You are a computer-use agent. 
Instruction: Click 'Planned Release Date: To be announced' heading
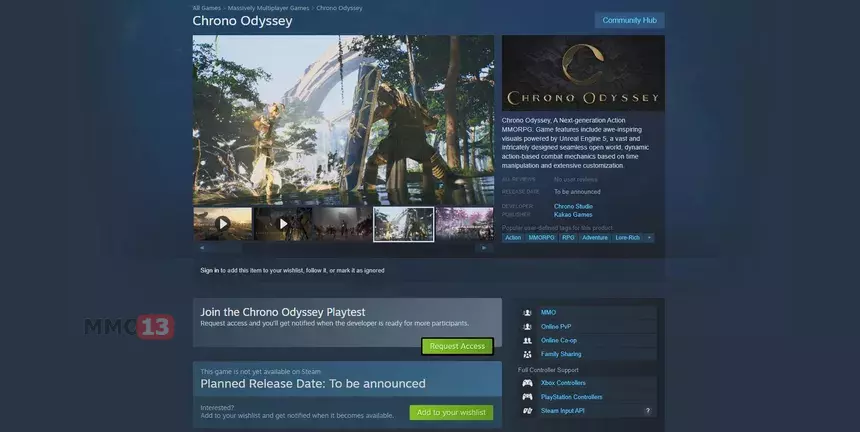(313, 384)
